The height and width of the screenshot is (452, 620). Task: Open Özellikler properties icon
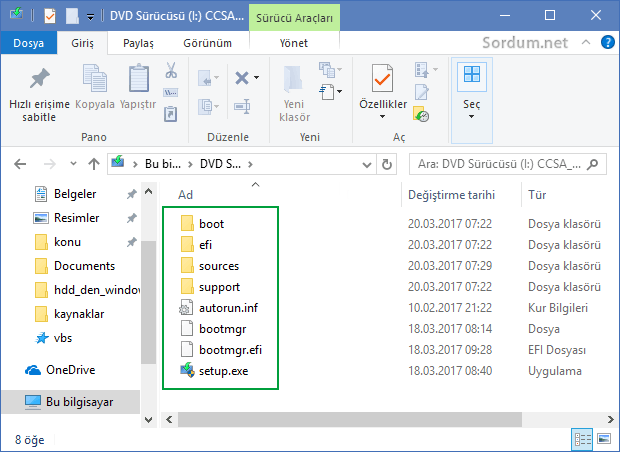[x=382, y=78]
